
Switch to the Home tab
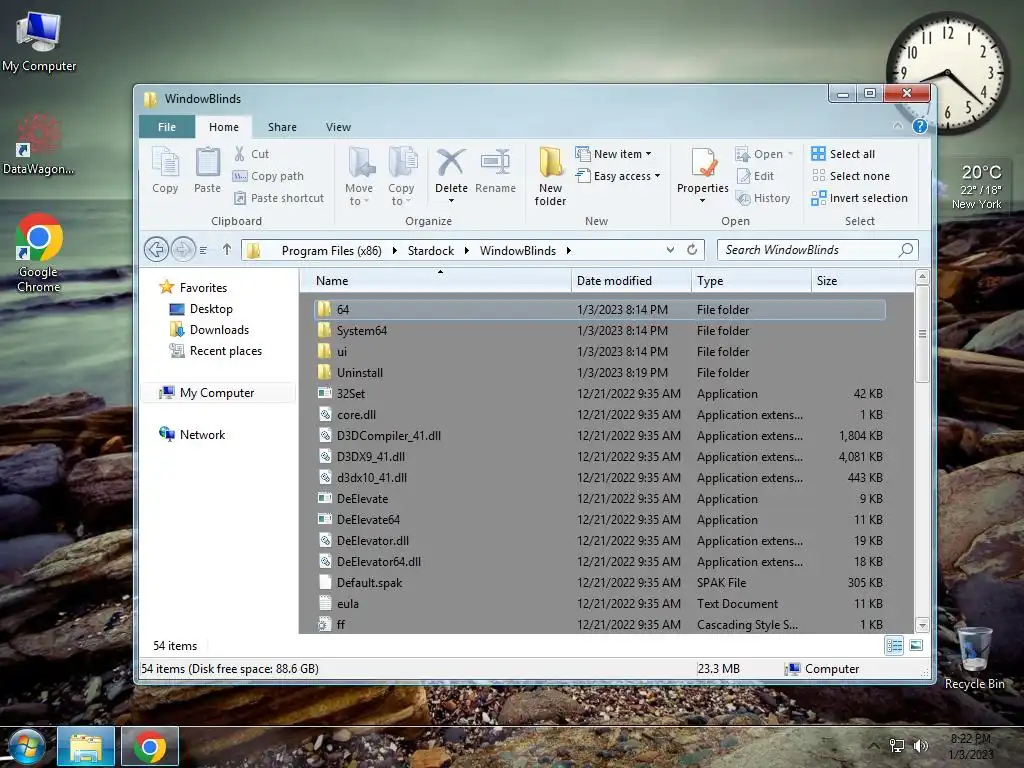[223, 127]
